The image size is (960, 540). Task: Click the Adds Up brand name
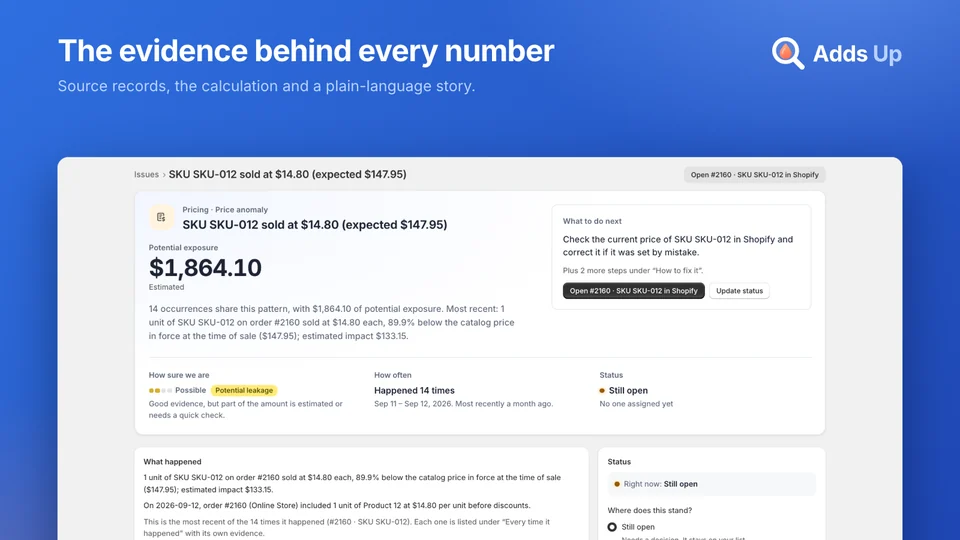[x=857, y=54]
